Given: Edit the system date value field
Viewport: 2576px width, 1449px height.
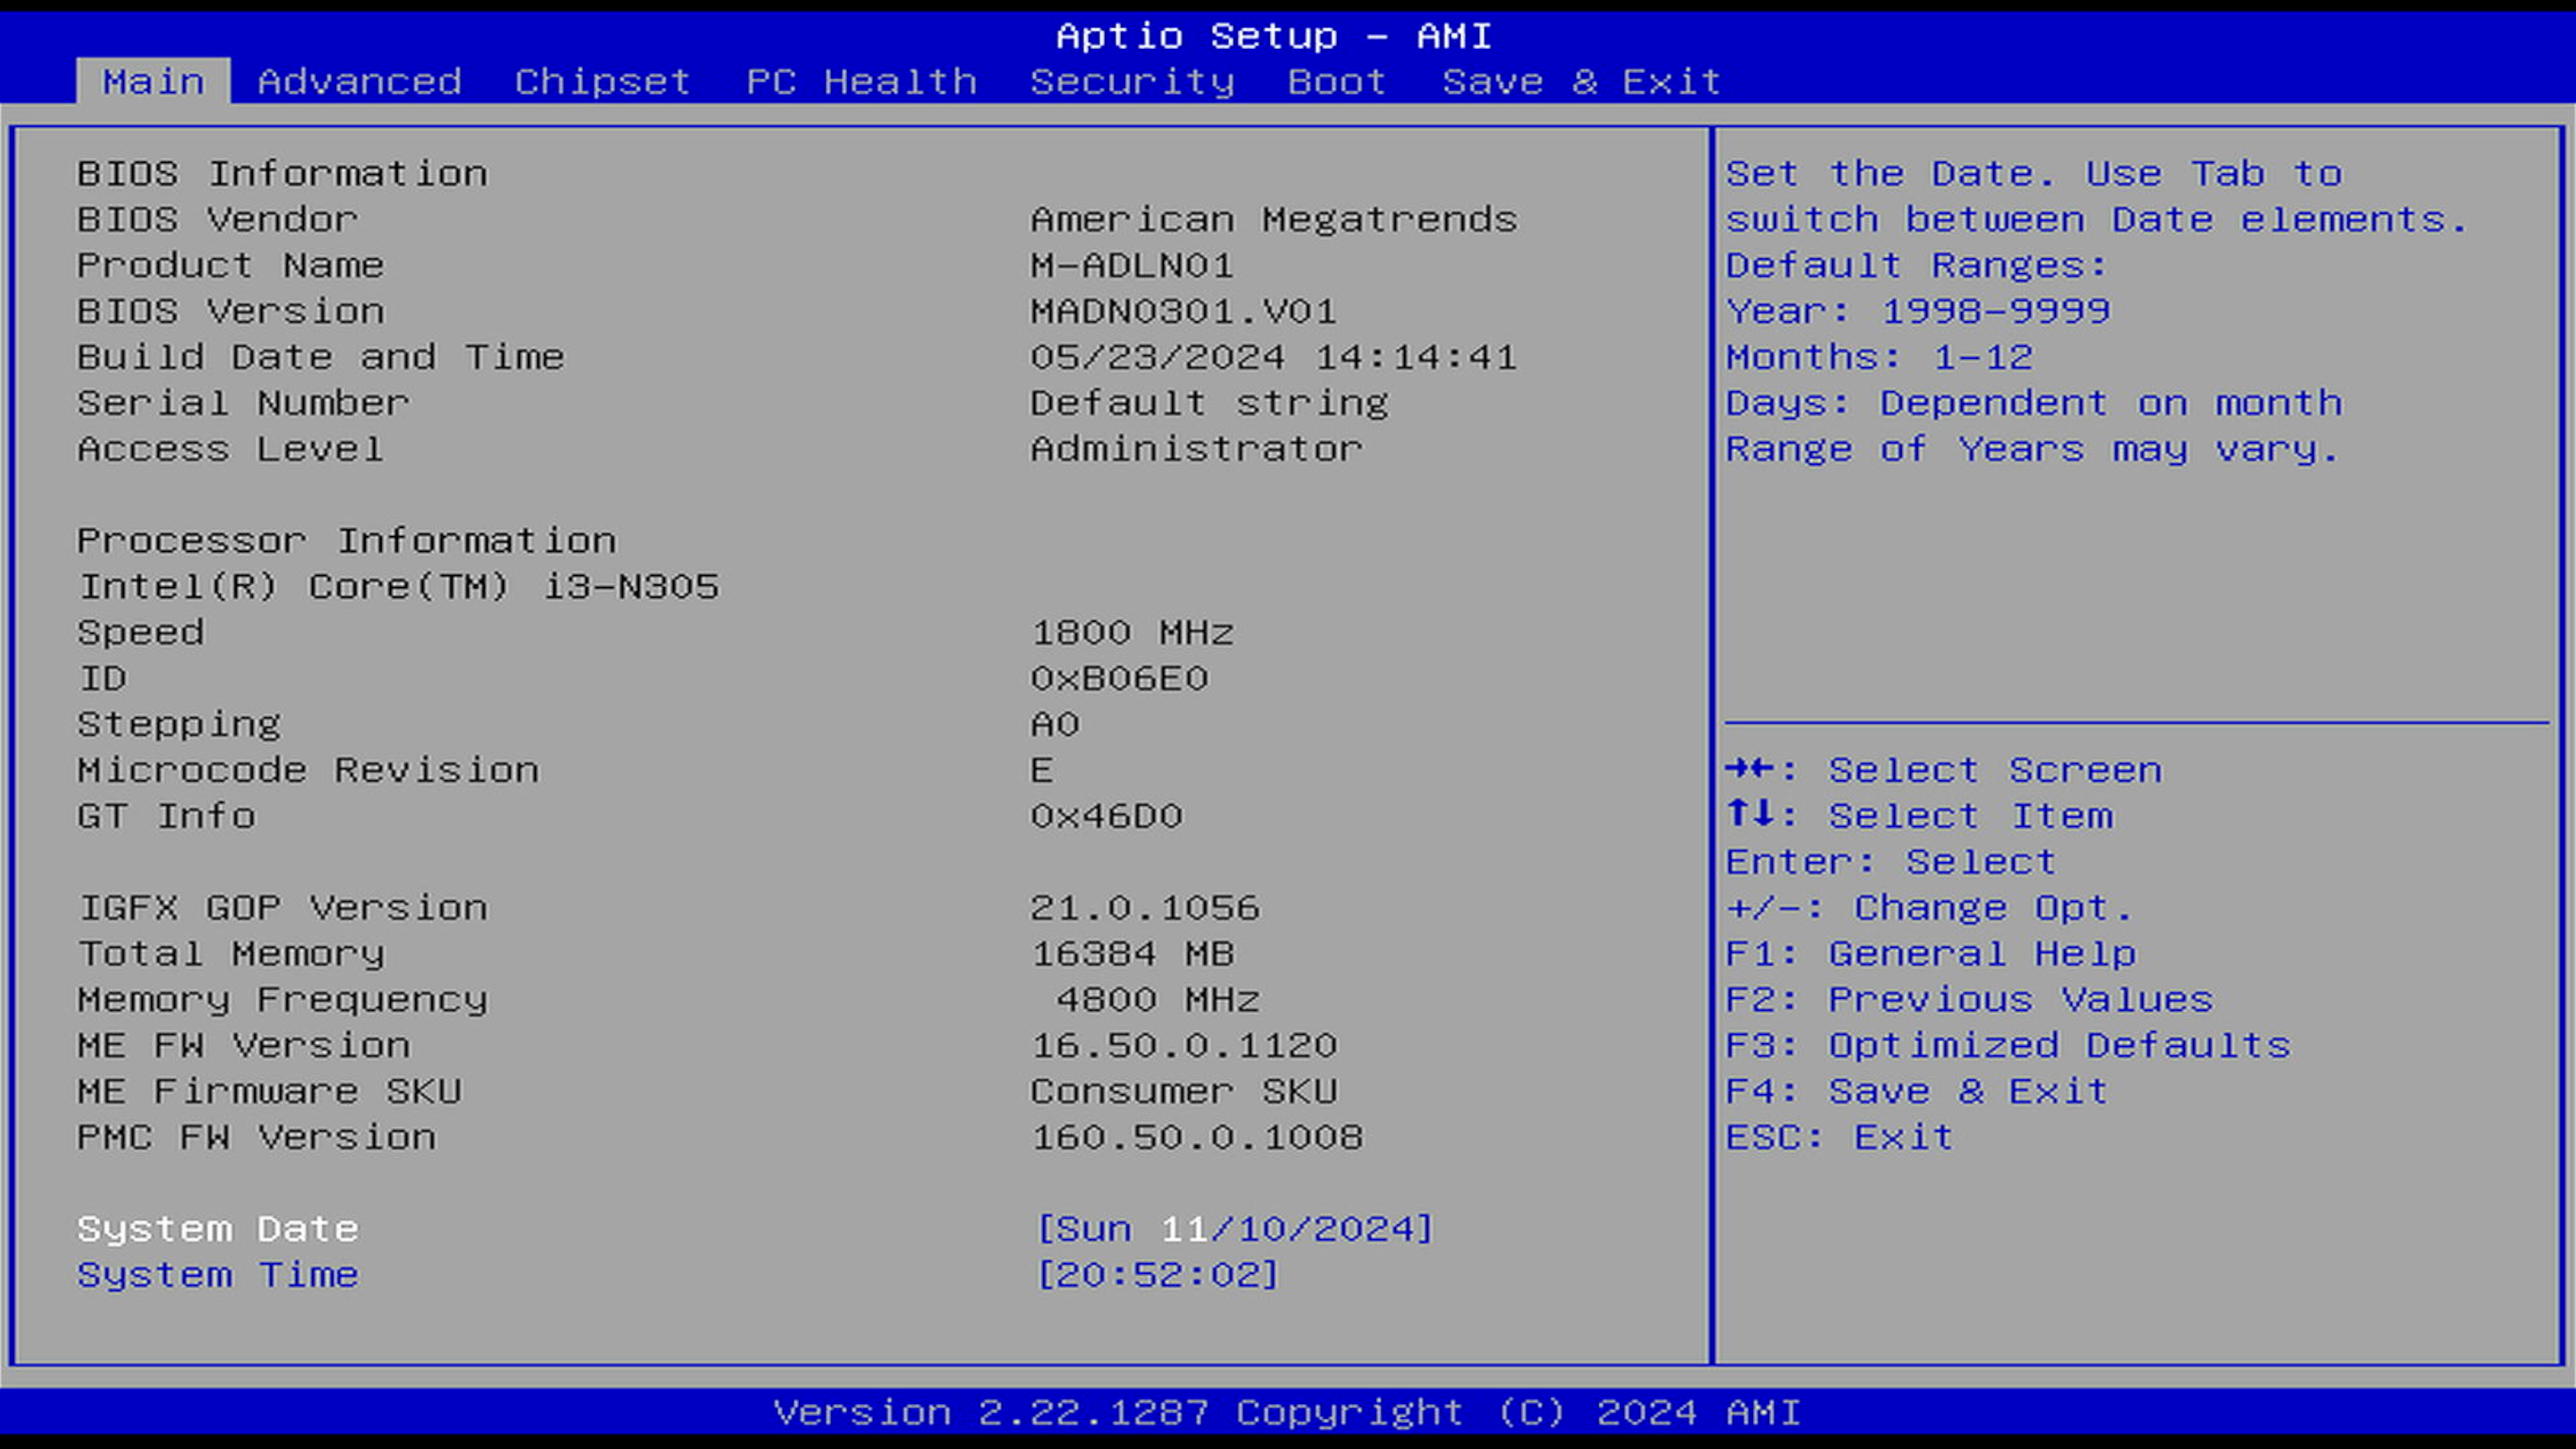Looking at the screenshot, I should (1234, 1228).
